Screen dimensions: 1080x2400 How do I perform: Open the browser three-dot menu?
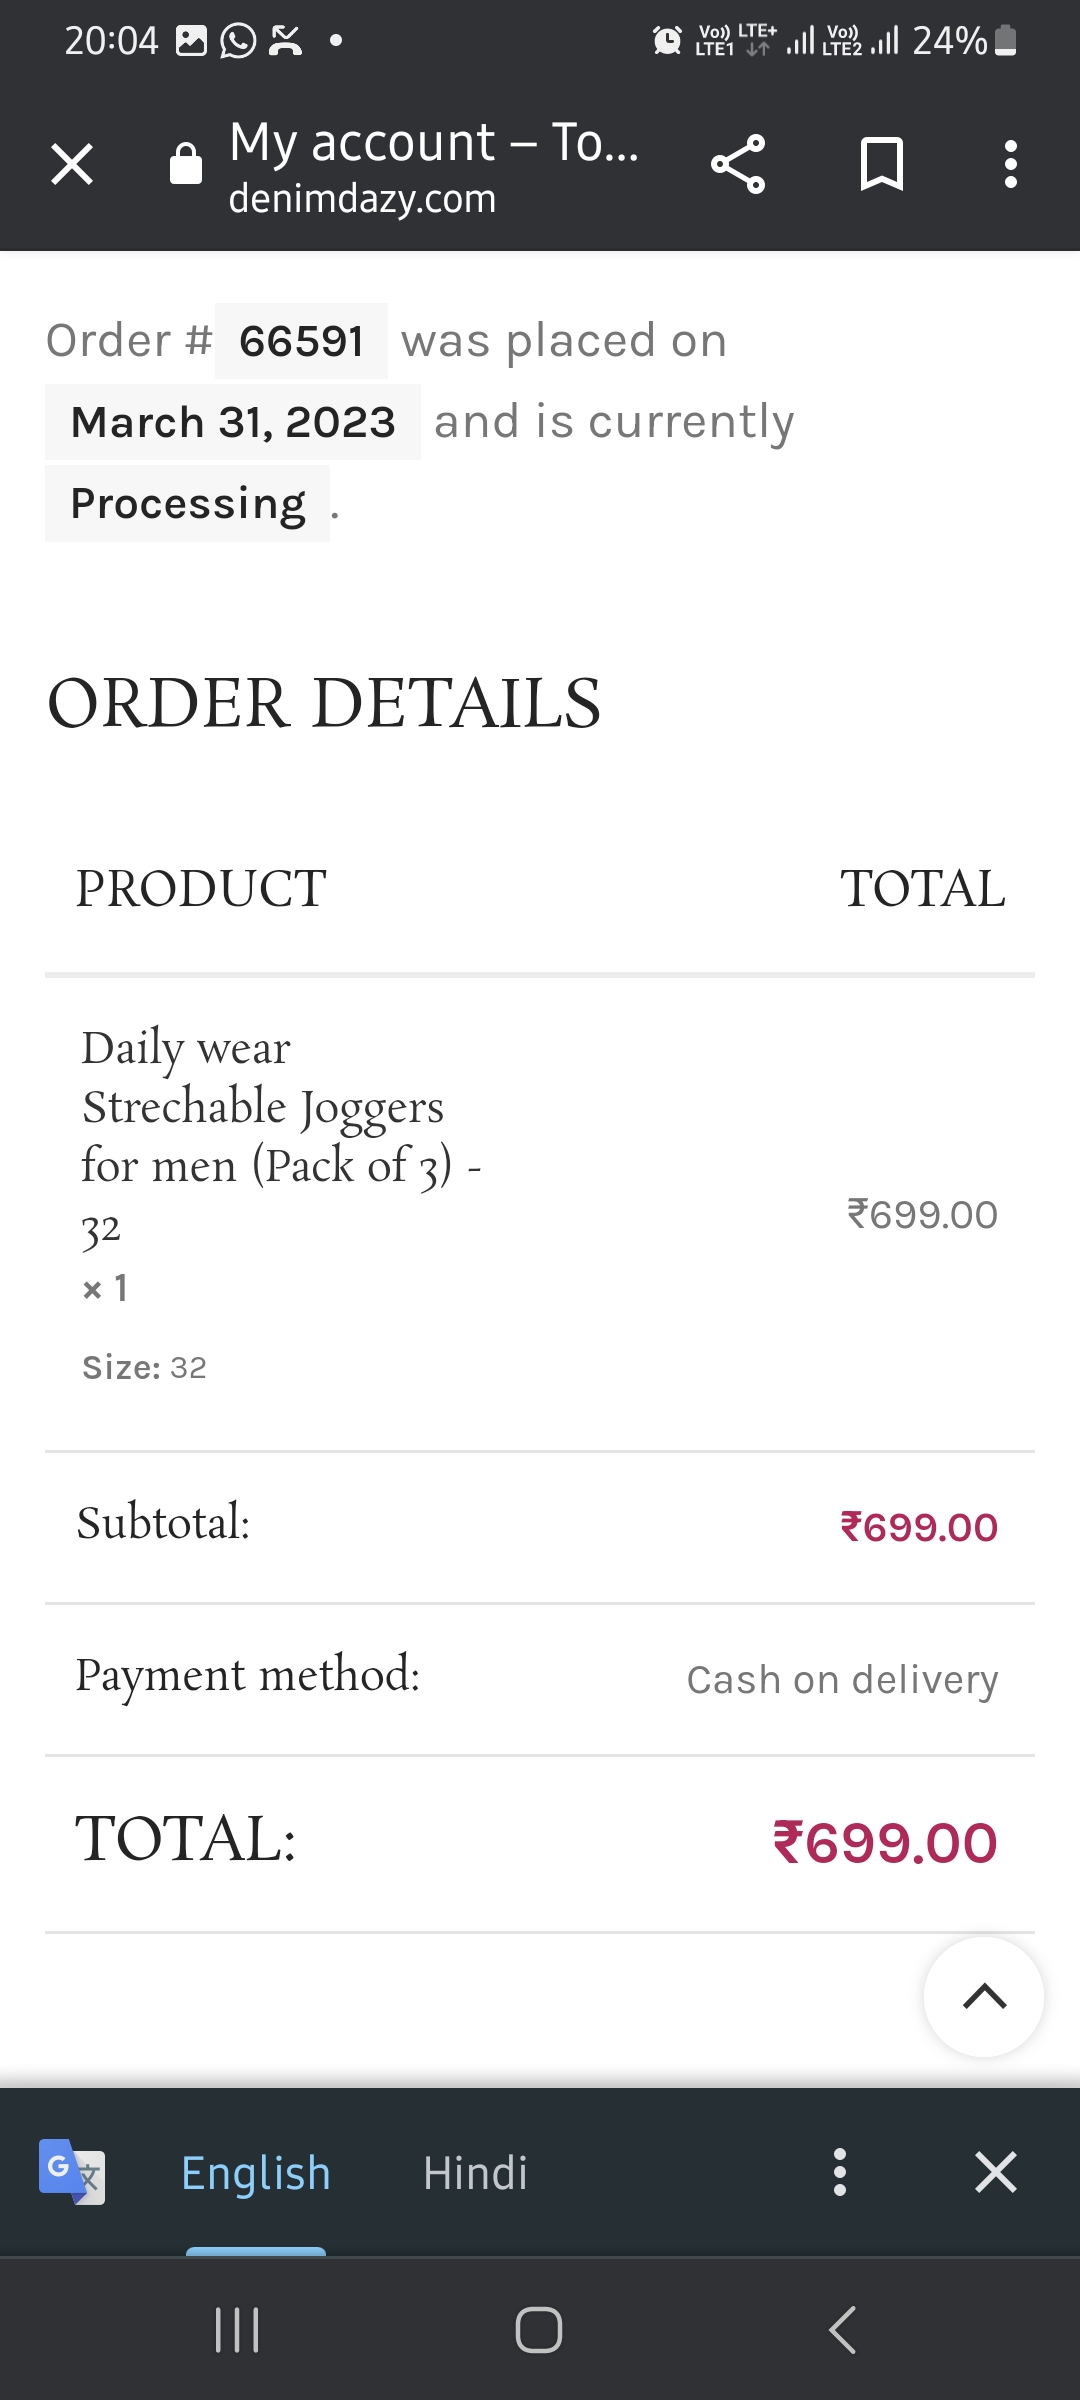[x=1010, y=164]
